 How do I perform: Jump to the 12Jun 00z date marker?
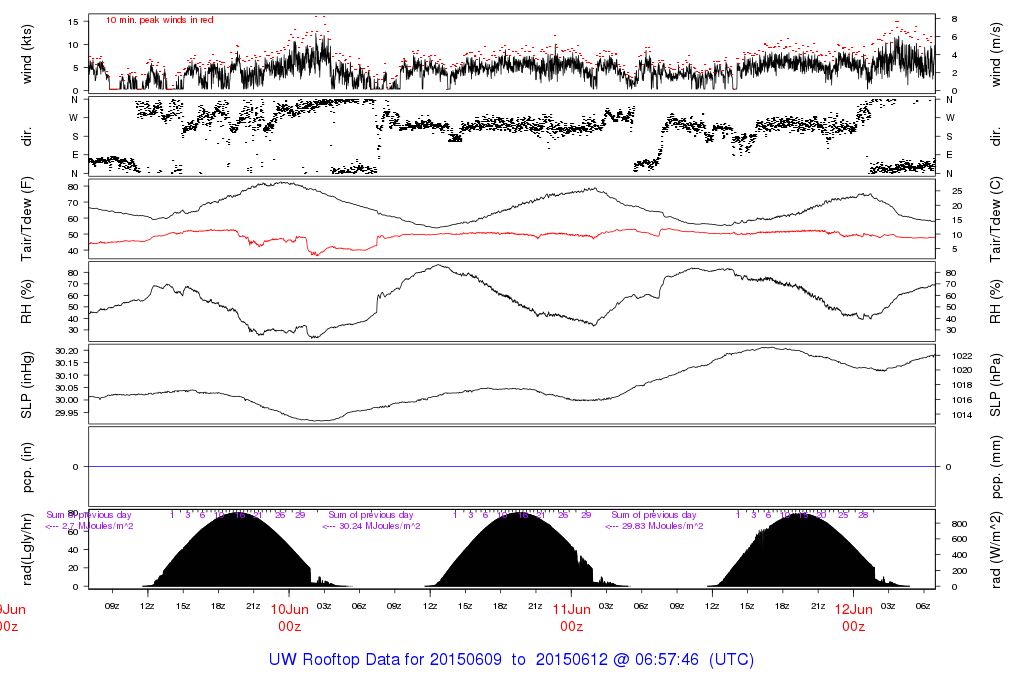pyautogui.click(x=853, y=617)
